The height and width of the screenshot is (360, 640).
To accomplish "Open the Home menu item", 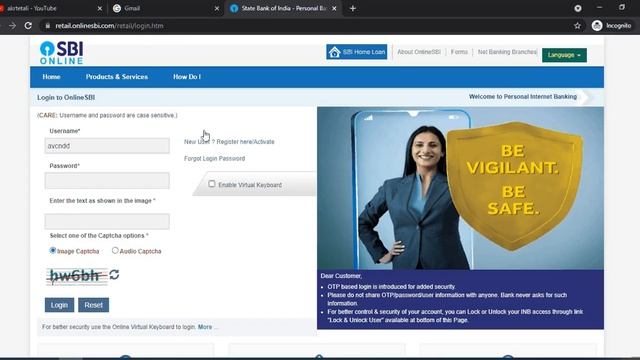I will tap(51, 77).
